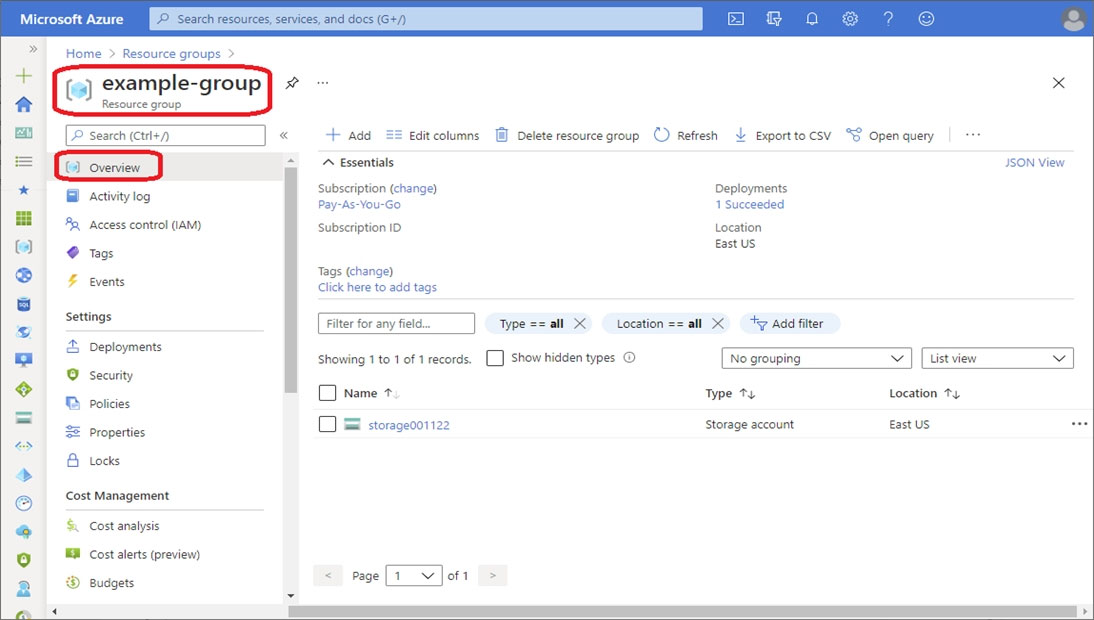Image resolution: width=1094 pixels, height=620 pixels.
Task: Open All resources green grid icon
Action: (24, 218)
